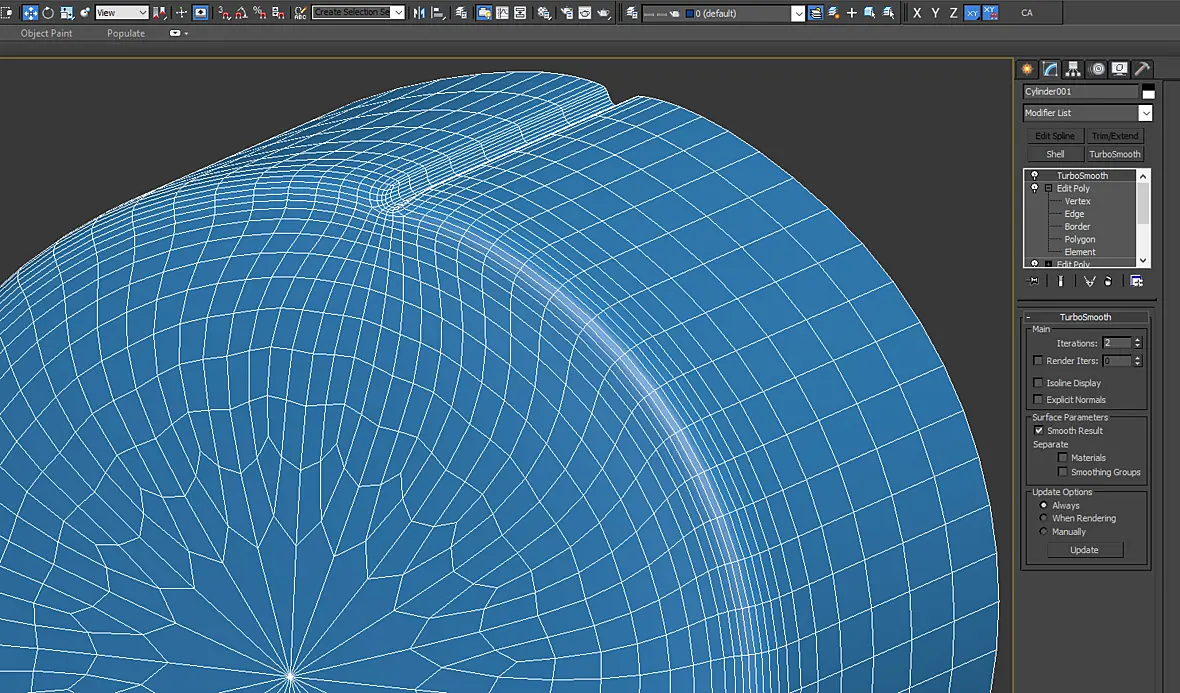Click the Mirror tool icon
Image resolution: width=1180 pixels, height=693 pixels.
coord(419,13)
